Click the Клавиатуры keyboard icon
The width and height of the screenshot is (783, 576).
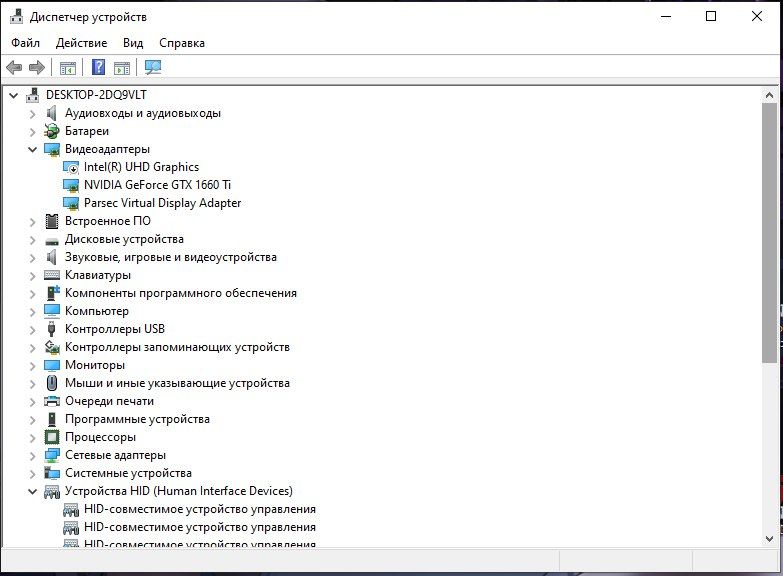pyautogui.click(x=52, y=275)
